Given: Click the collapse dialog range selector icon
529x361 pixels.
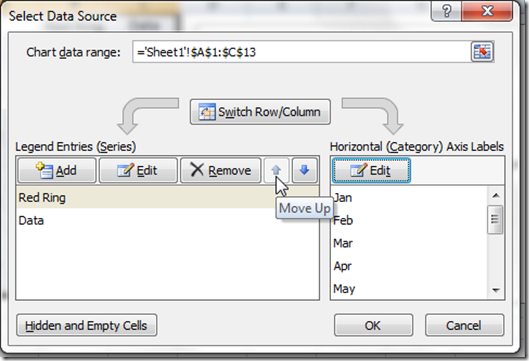Looking at the screenshot, I should 482,52.
